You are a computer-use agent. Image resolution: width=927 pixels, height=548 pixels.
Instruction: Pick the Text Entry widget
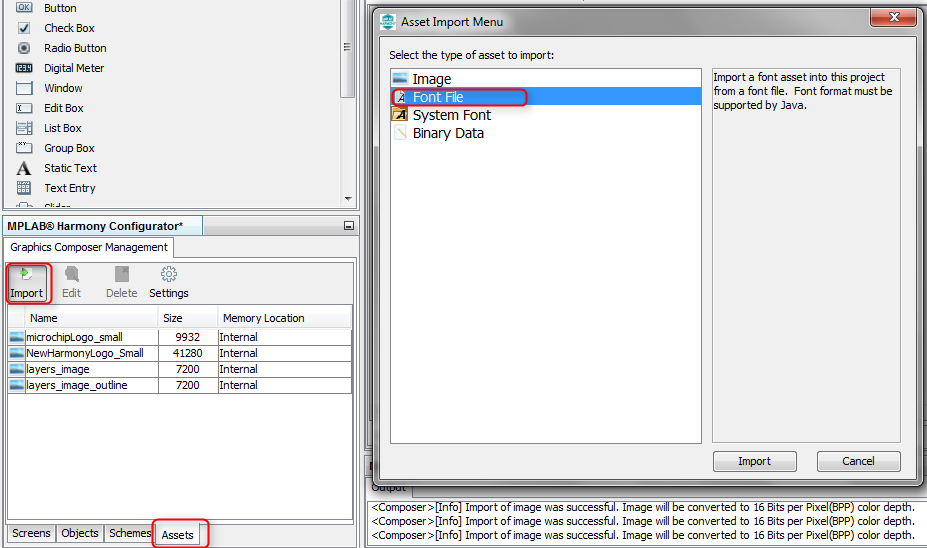(69, 188)
